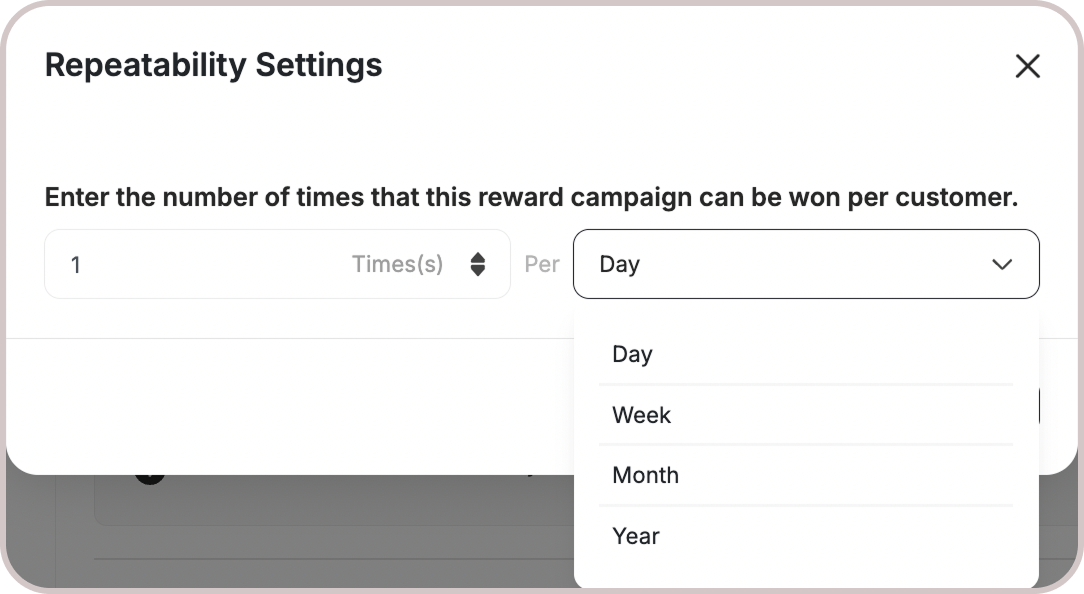Click blank space below the Year option
Screen dimensions: 1084x594
(x=805, y=573)
